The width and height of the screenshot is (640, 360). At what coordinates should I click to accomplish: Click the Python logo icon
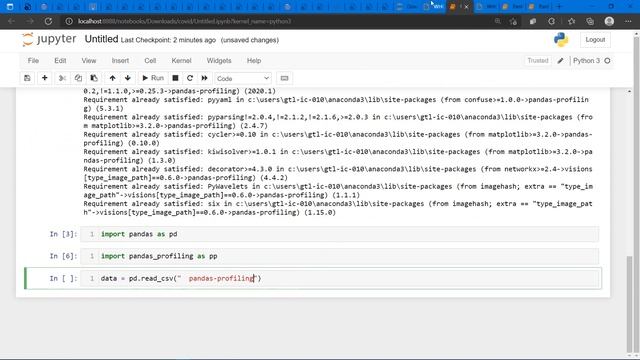tap(561, 40)
